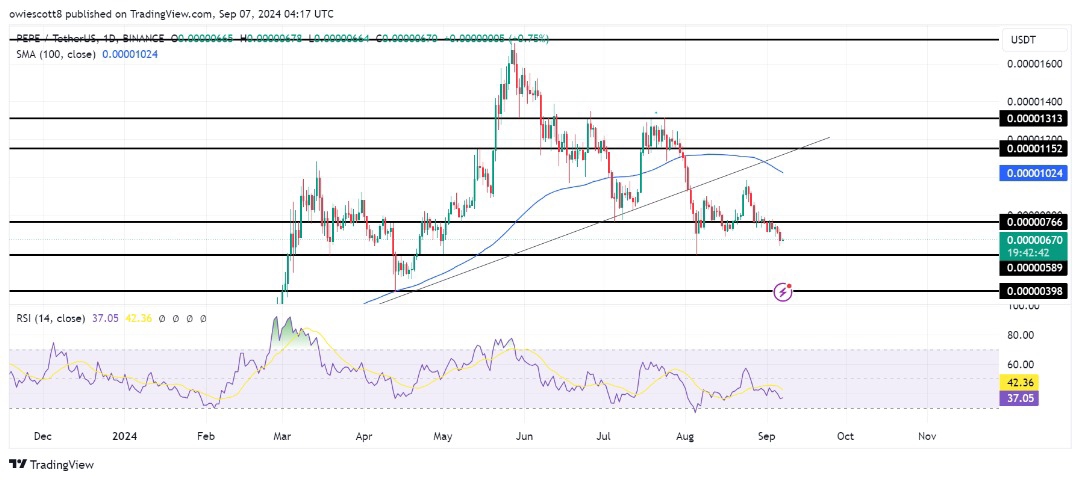Select the RSI (14, close) indicator label
Viewport: 1080px width, 480px height.
click(52, 318)
